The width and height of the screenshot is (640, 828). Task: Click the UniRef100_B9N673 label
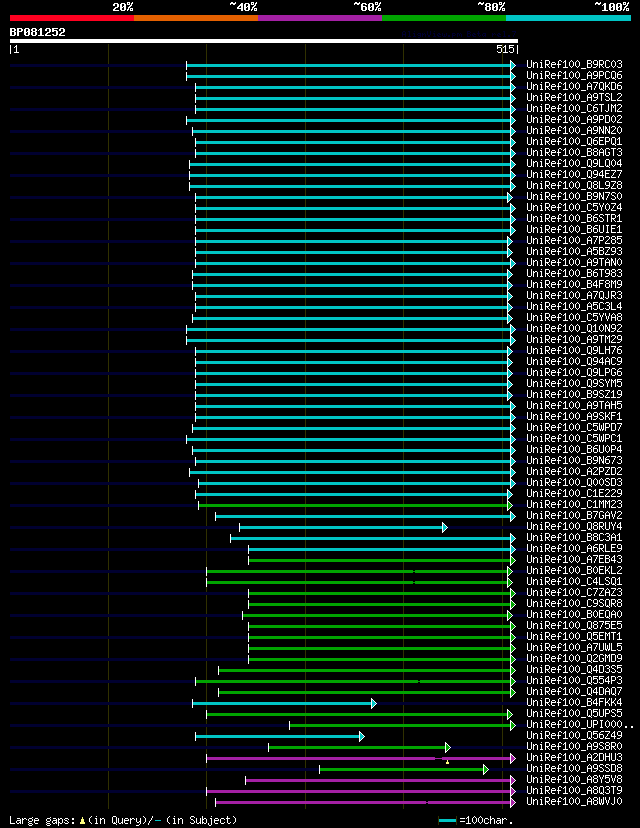(x=574, y=460)
